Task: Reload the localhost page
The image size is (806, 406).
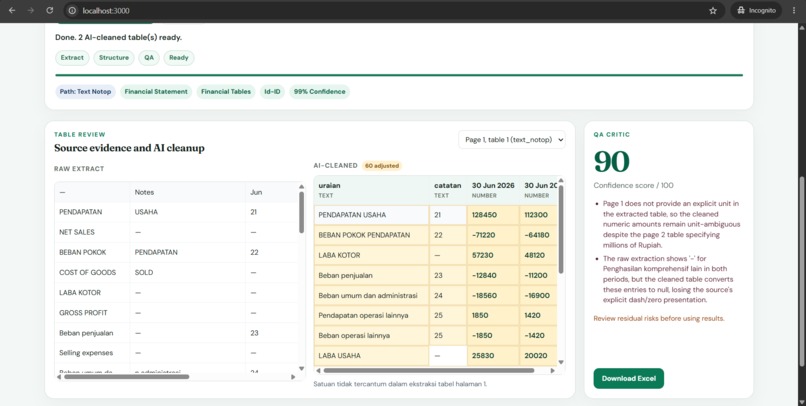Action: (49, 10)
